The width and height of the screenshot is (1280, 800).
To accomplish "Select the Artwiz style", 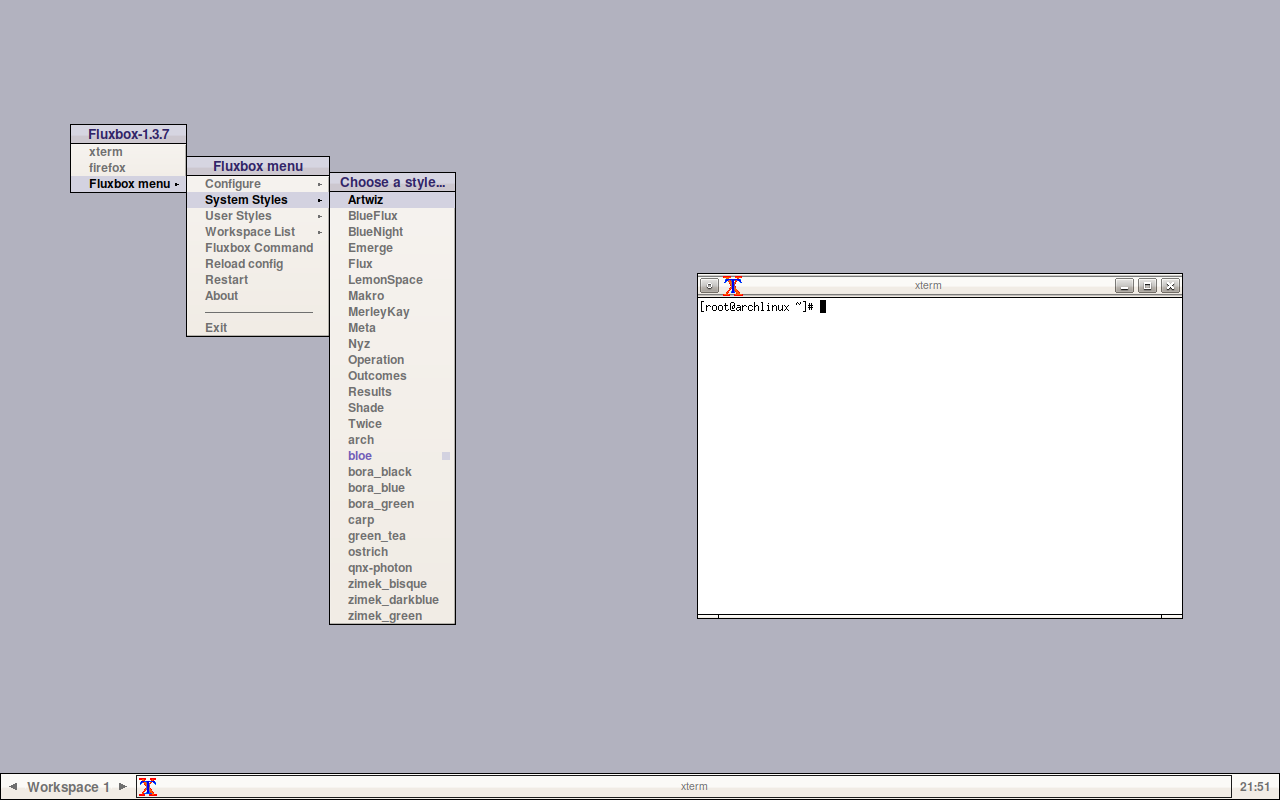I will click(392, 200).
